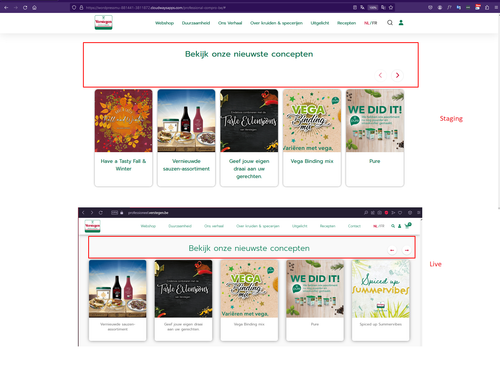Screen dimensions: 500x386
Task: Open Uitgelicht menu on live site
Action: click(x=299, y=226)
